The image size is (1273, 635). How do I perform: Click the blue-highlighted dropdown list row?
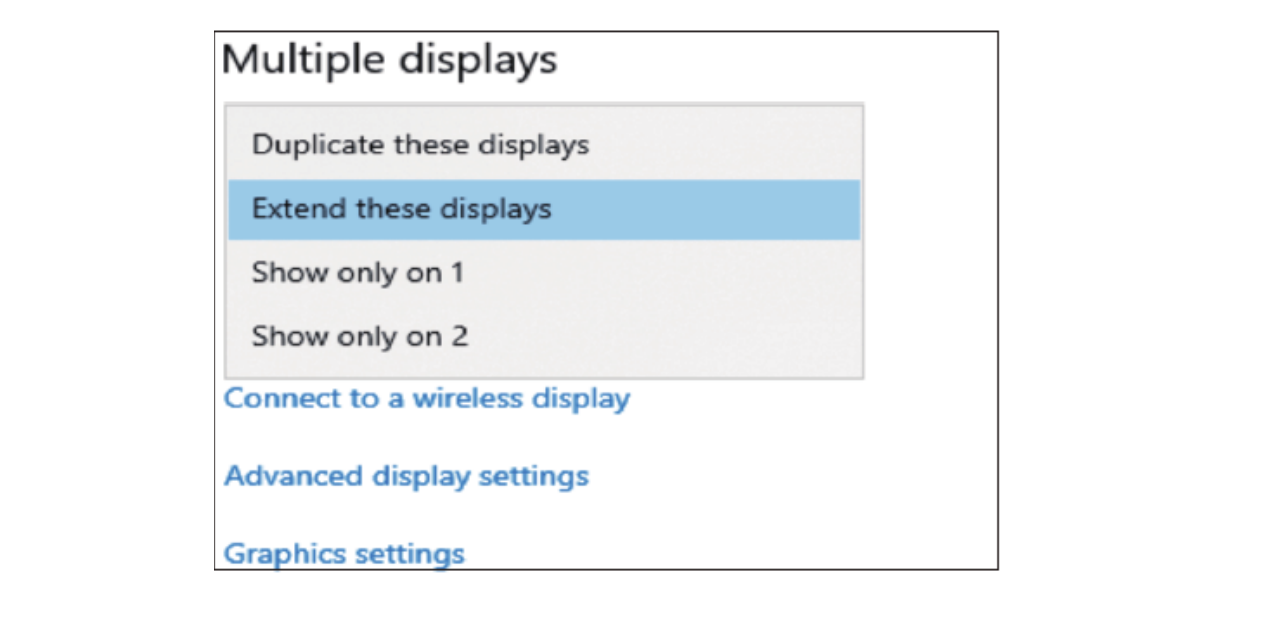[544, 209]
